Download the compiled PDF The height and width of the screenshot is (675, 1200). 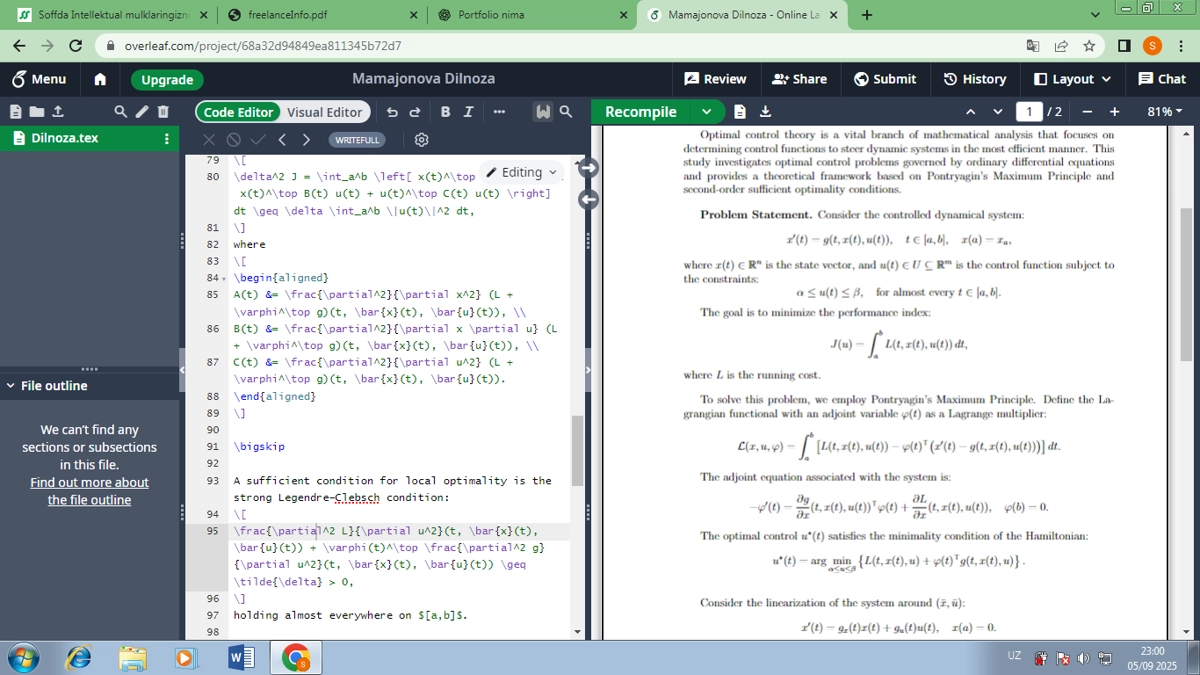[x=765, y=112]
